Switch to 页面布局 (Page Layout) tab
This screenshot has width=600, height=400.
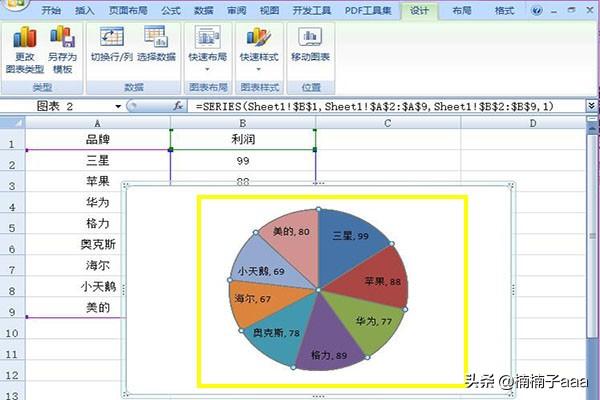point(128,10)
